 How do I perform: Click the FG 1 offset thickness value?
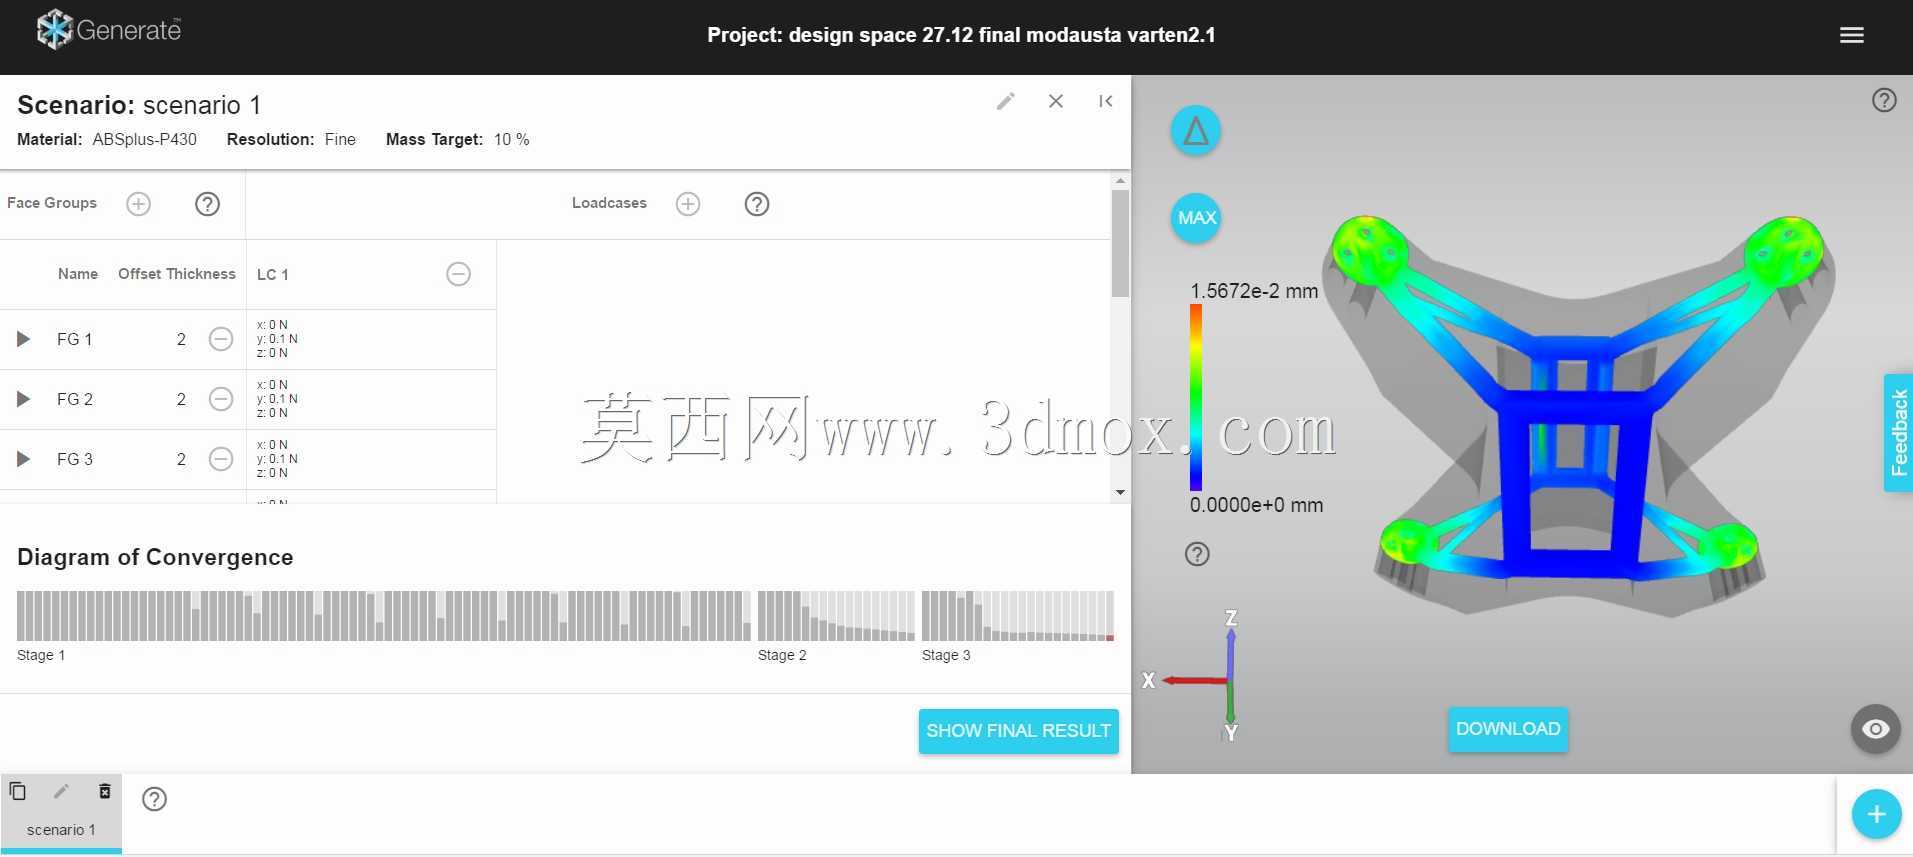pyautogui.click(x=181, y=340)
